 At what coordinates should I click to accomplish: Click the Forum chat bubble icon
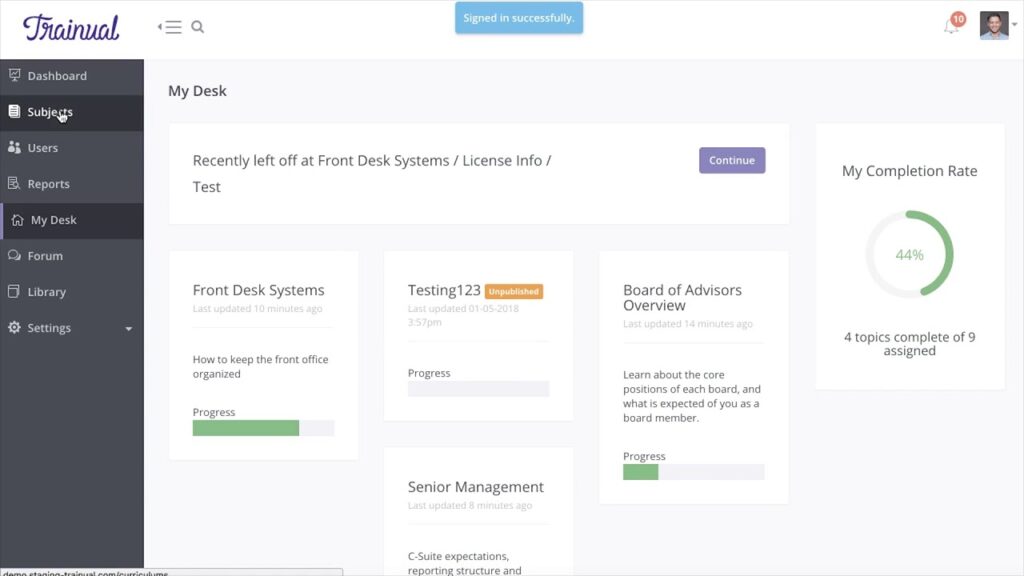pyautogui.click(x=14, y=255)
